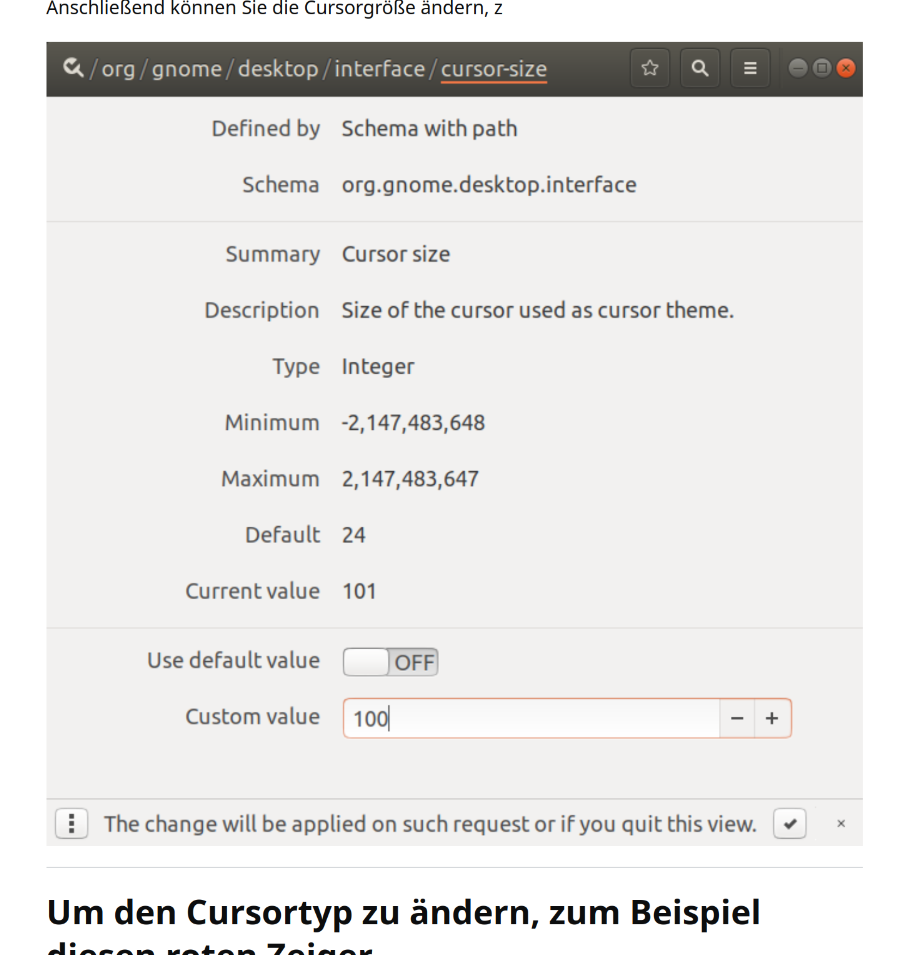Open the search magnifier button

tap(700, 68)
